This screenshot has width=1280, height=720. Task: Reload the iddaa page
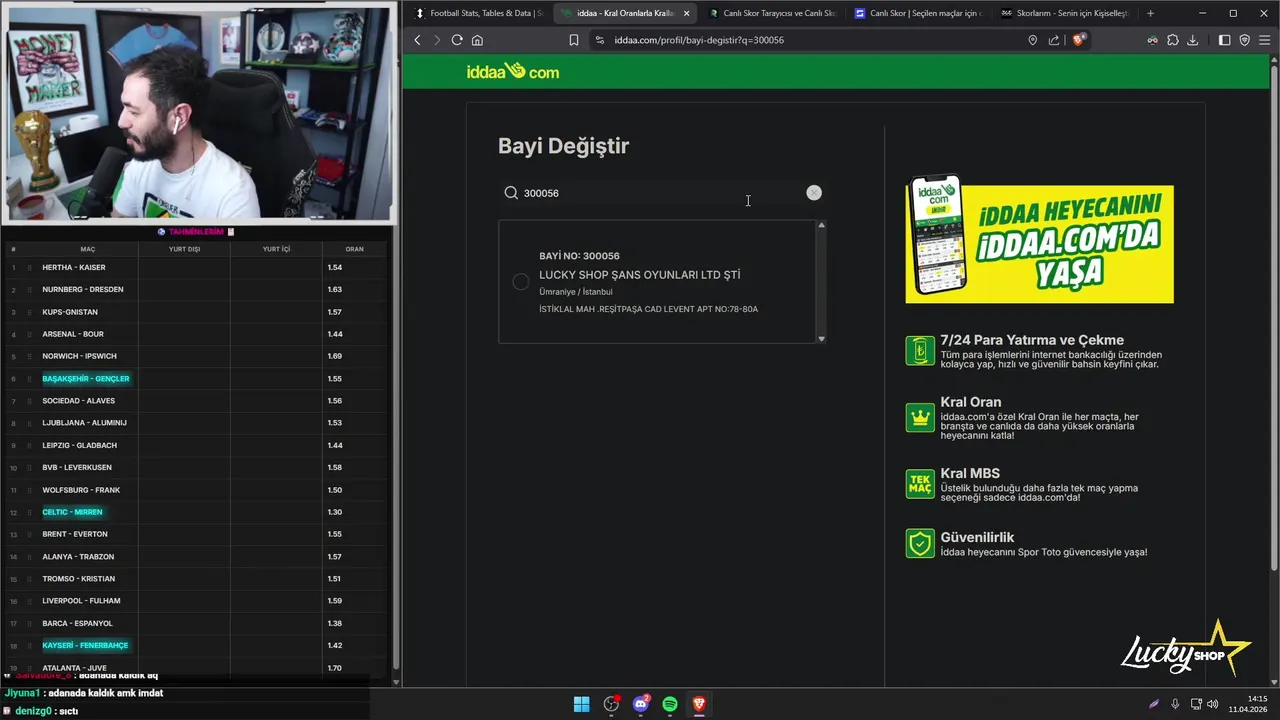[x=457, y=40]
